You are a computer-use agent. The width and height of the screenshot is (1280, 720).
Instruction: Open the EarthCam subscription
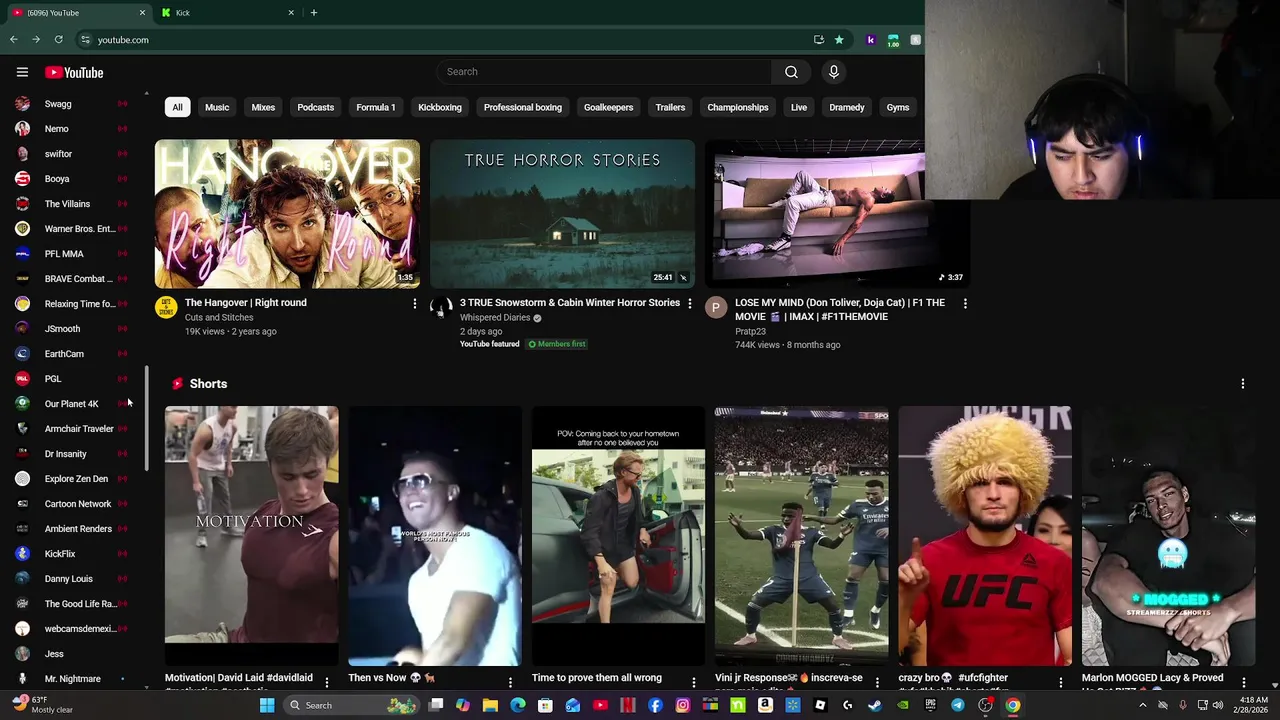(x=70, y=354)
